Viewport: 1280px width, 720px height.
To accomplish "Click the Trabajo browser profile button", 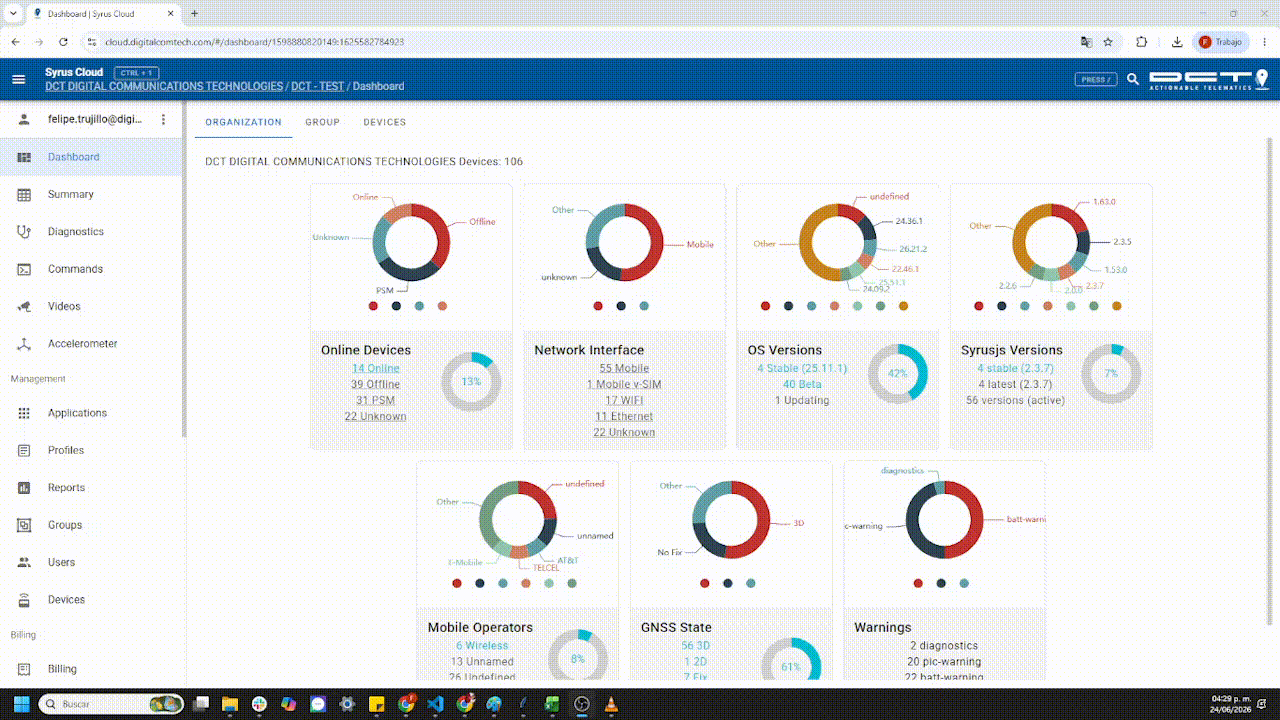I will (x=1221, y=42).
